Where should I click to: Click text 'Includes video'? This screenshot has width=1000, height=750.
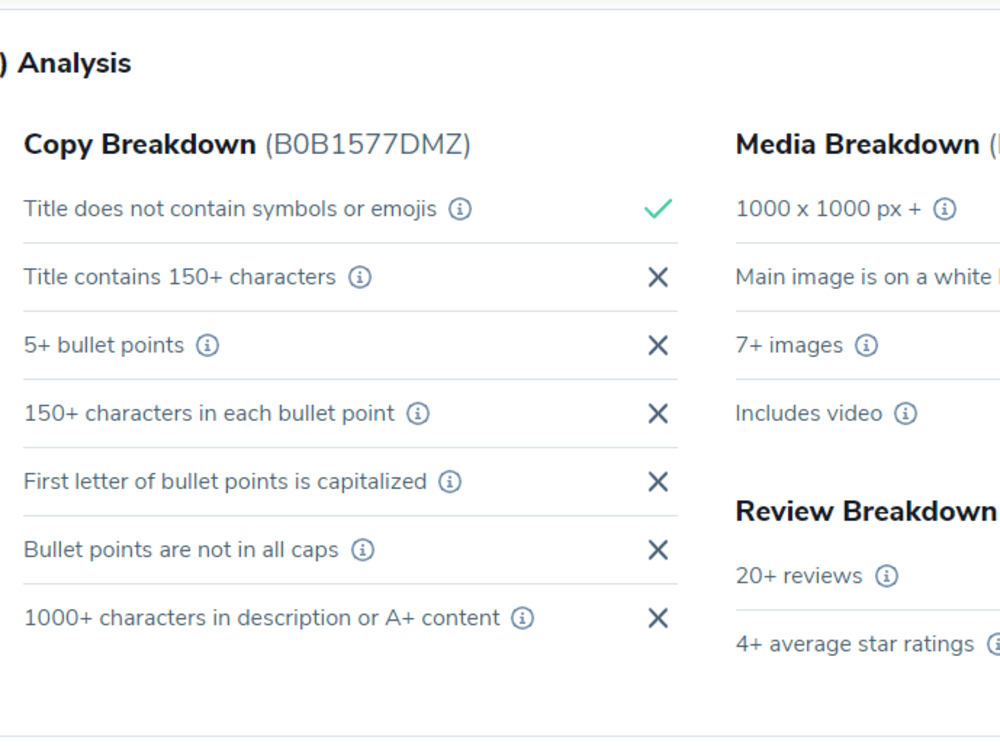(809, 414)
